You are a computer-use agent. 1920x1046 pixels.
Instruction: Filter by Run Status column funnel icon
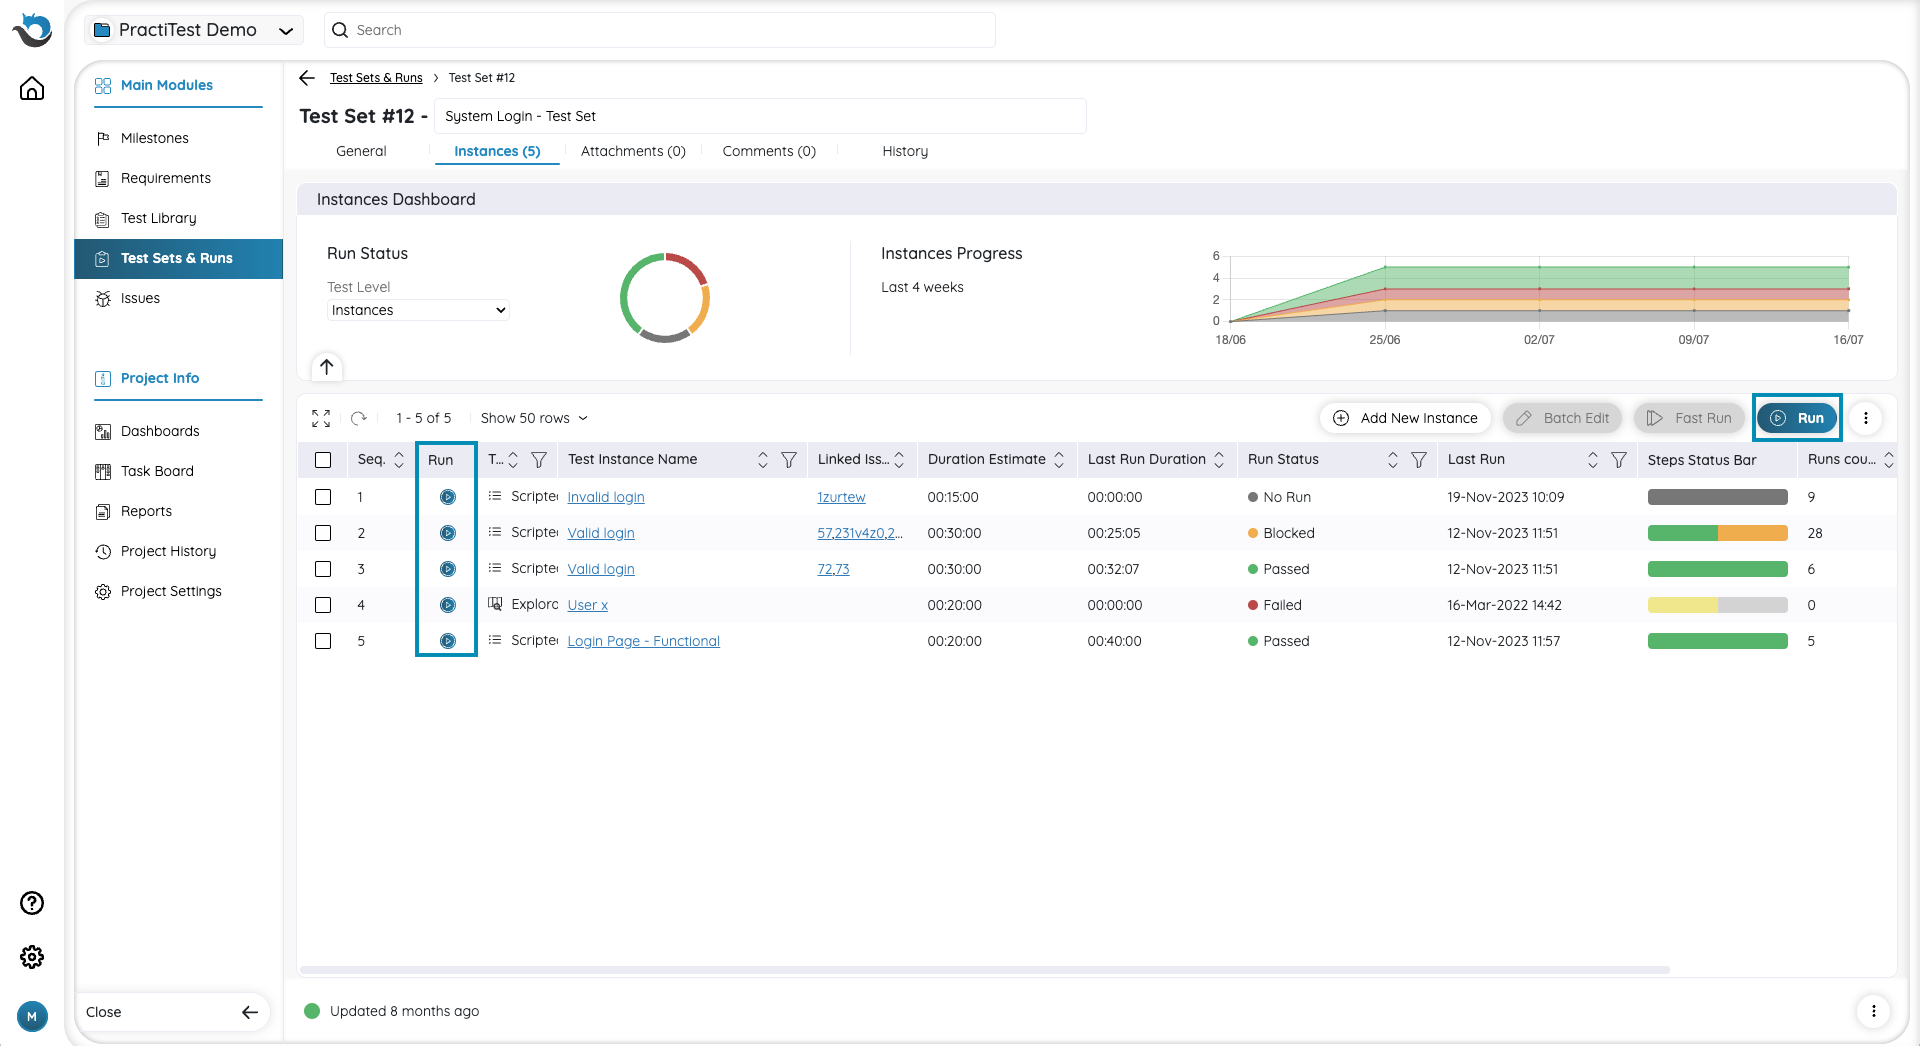coord(1418,460)
